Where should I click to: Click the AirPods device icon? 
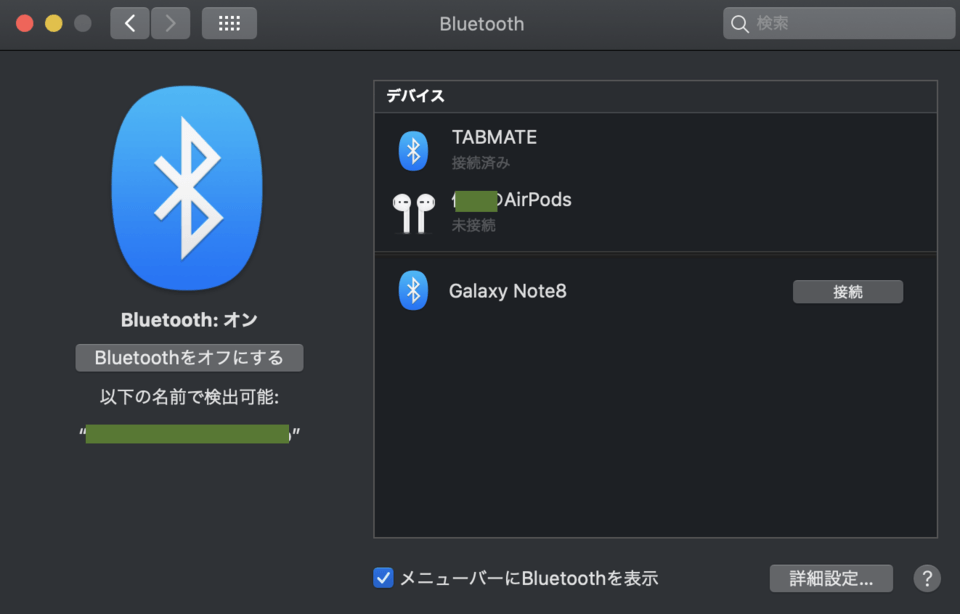413,212
